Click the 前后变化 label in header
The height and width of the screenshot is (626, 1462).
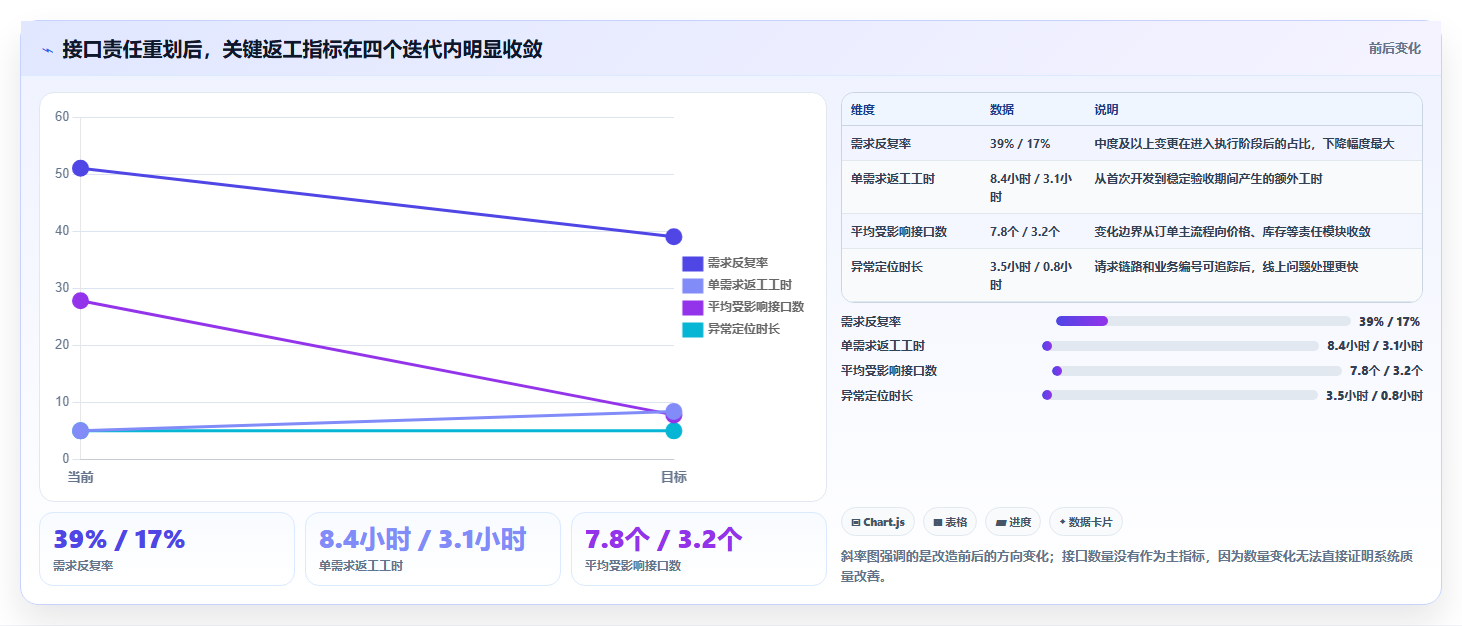pos(1394,49)
